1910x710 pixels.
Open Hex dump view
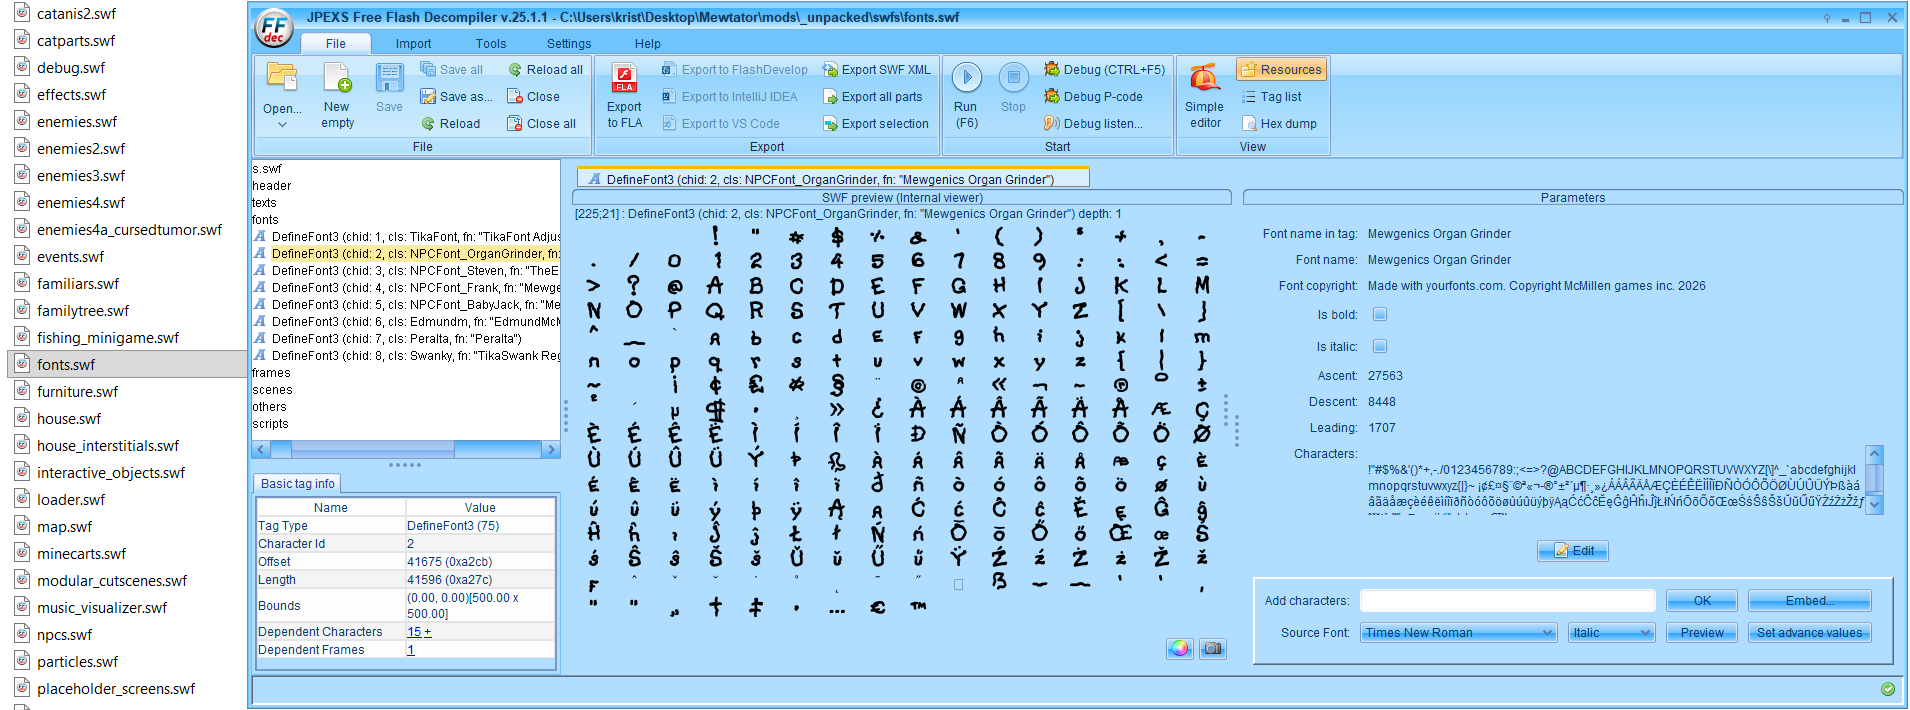pyautogui.click(x=1279, y=124)
